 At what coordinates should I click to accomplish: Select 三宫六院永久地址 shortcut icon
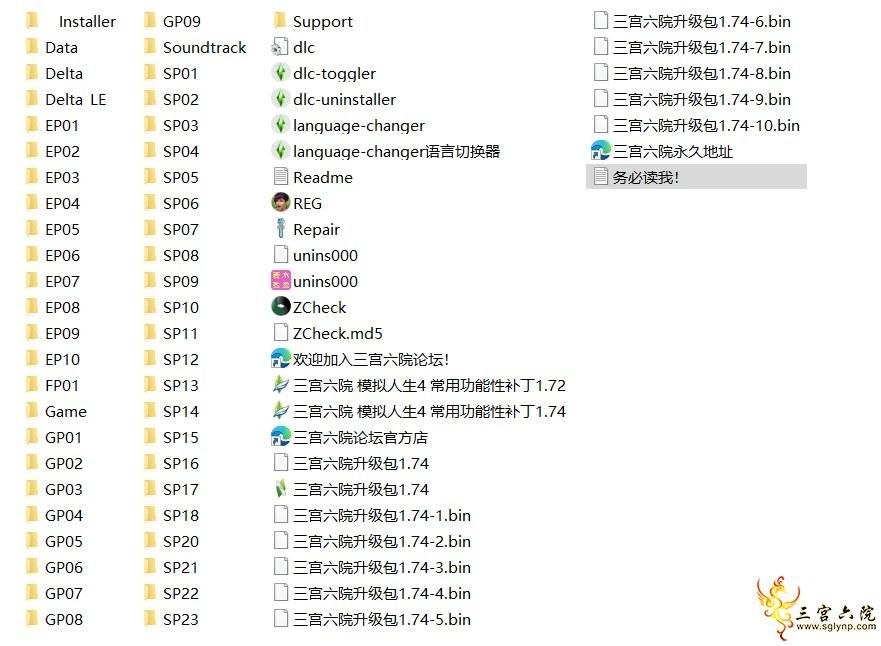(601, 151)
